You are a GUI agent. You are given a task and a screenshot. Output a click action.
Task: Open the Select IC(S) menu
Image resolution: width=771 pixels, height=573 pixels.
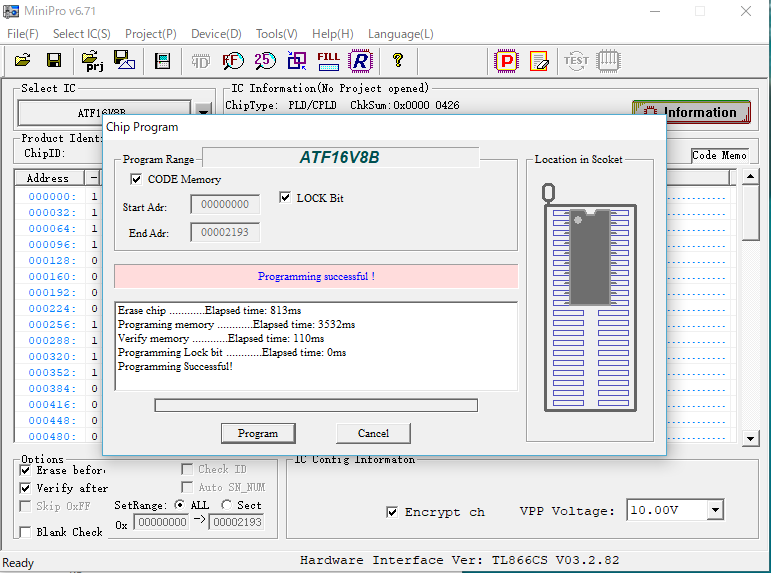pyautogui.click(x=82, y=34)
